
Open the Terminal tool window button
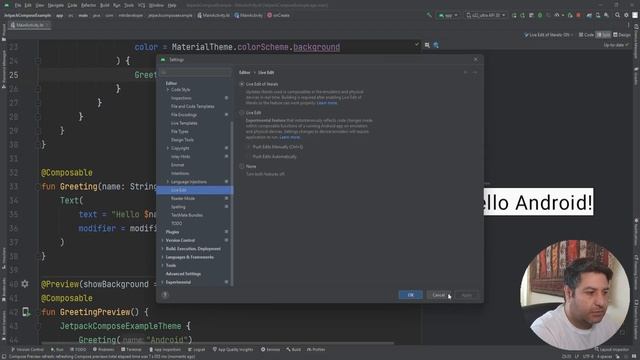[131, 349]
